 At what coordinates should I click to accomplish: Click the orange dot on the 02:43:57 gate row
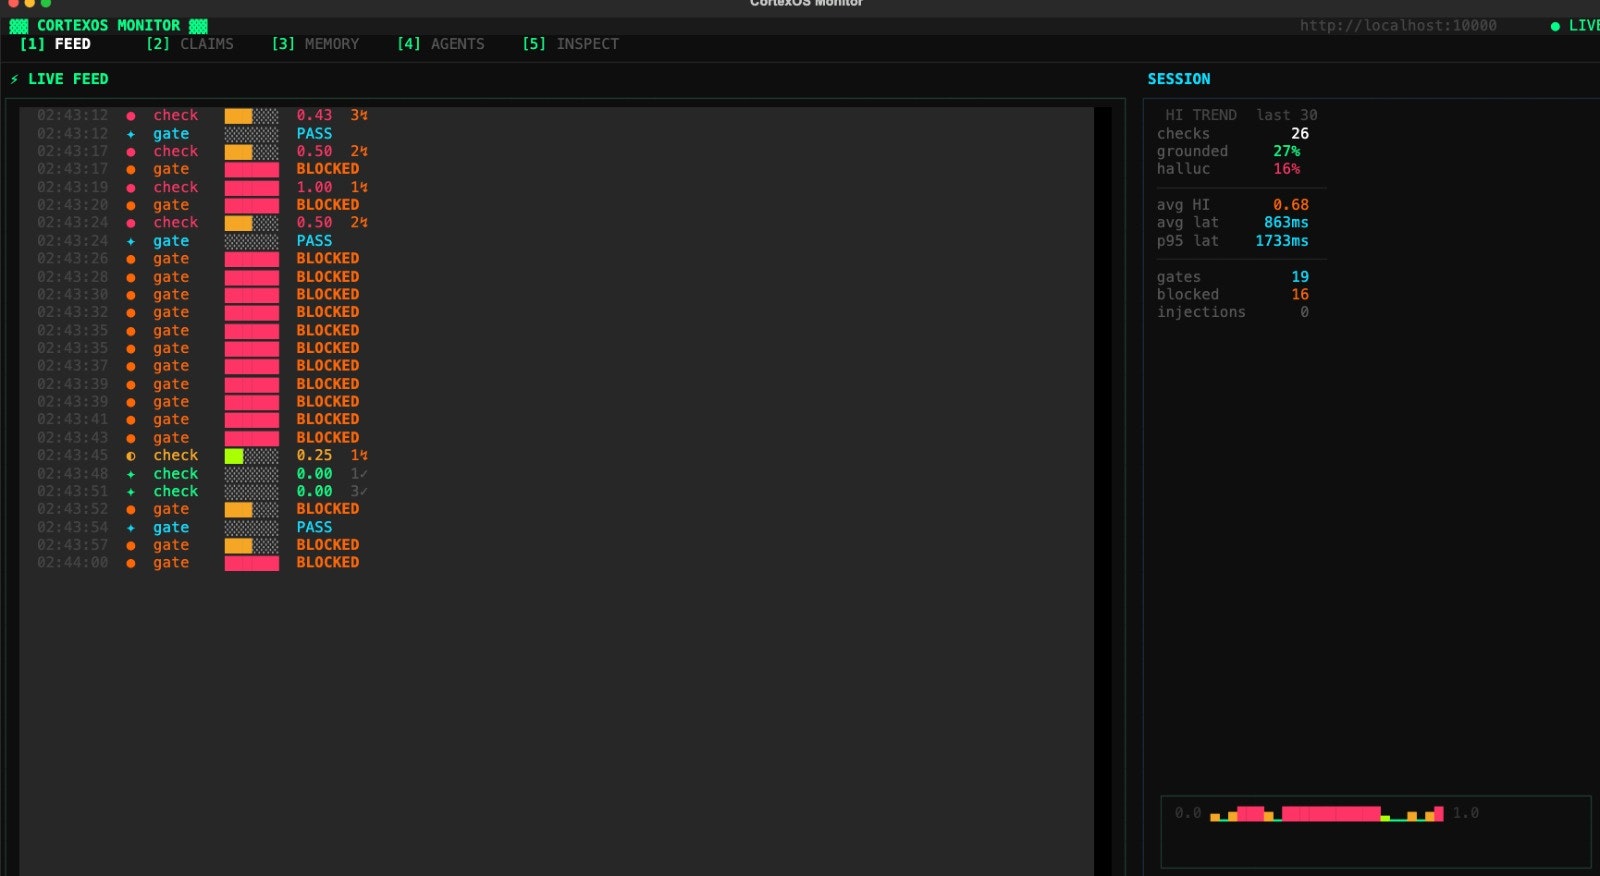(x=131, y=546)
